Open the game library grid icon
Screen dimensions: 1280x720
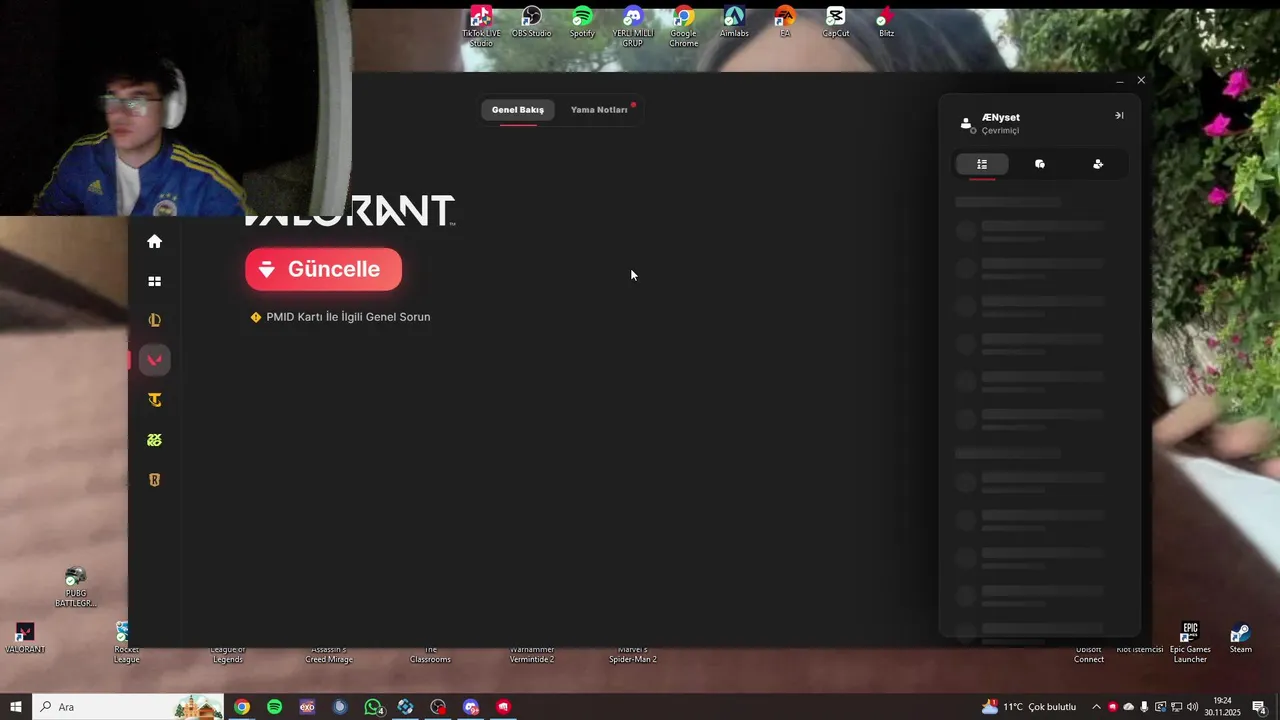155,281
